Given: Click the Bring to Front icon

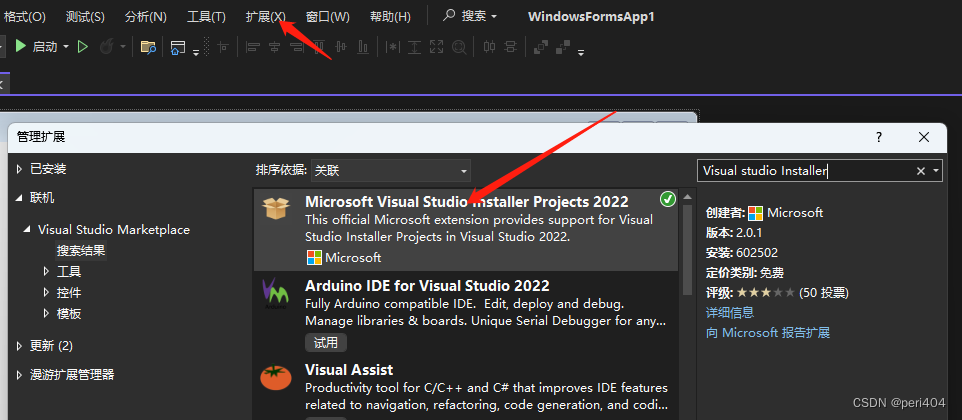Looking at the screenshot, I should click(541, 47).
